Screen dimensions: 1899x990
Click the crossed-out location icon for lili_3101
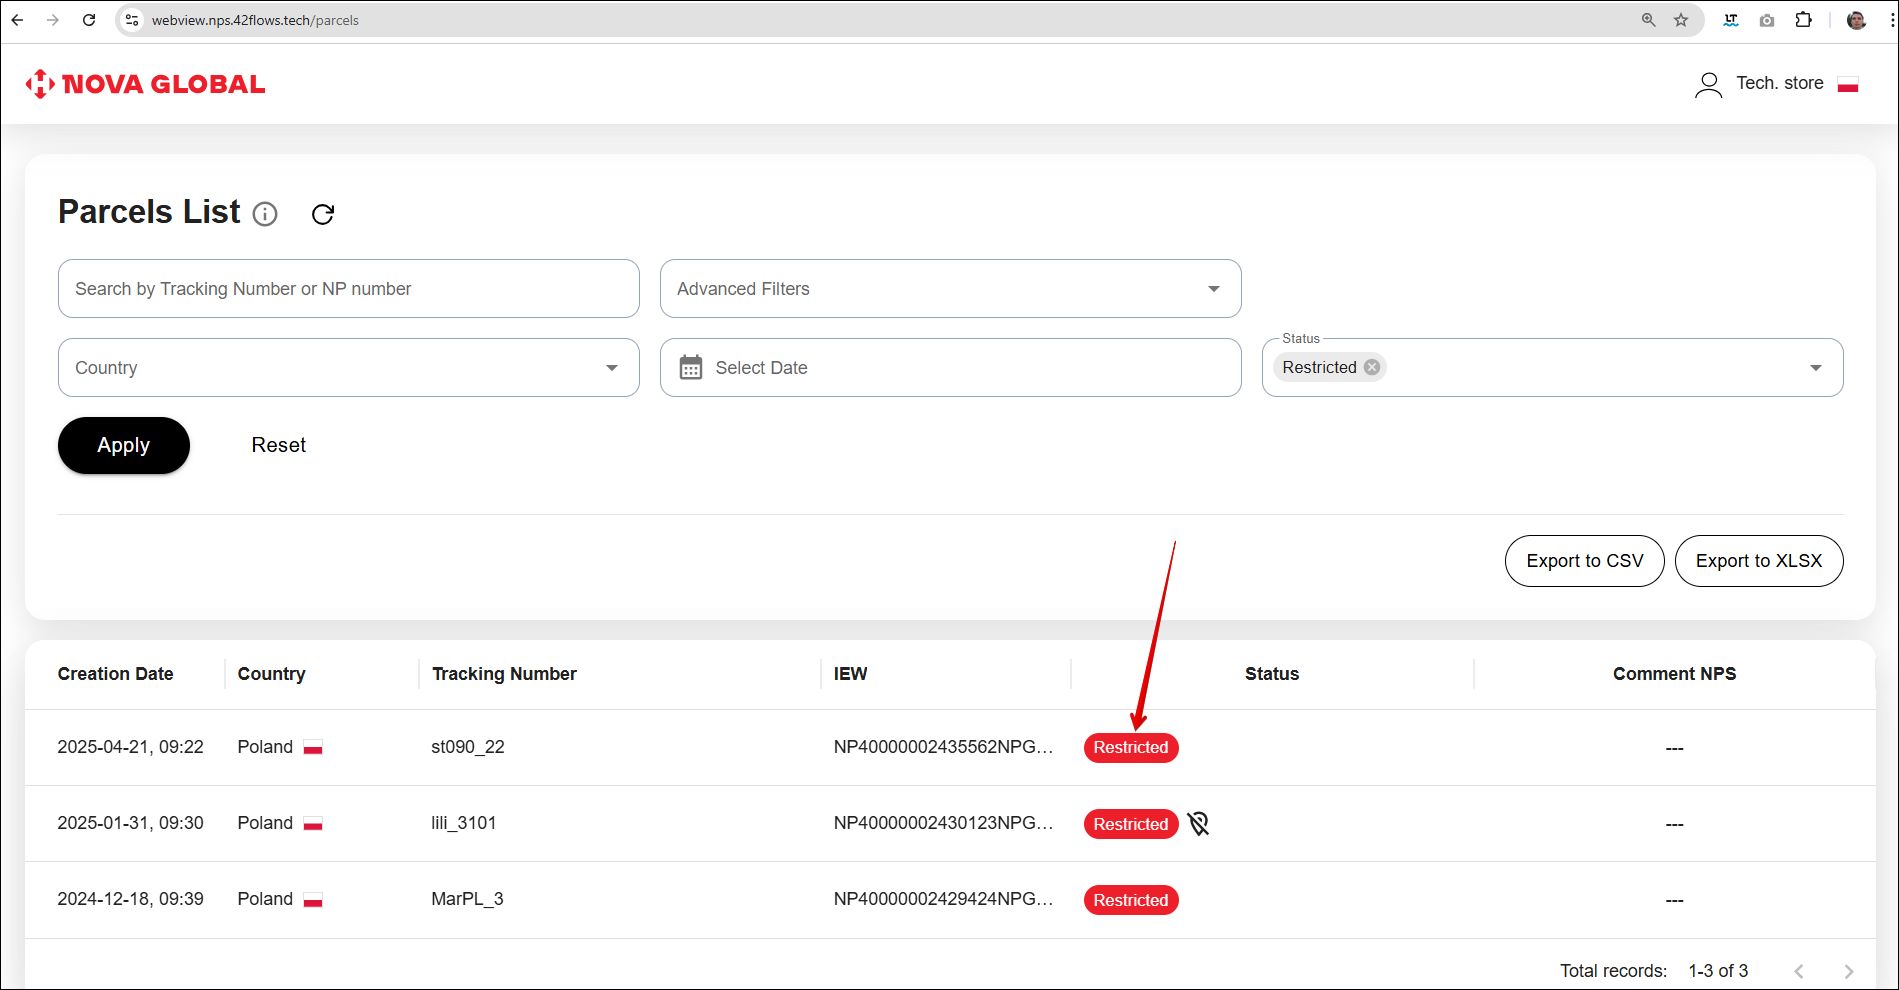[x=1198, y=823]
